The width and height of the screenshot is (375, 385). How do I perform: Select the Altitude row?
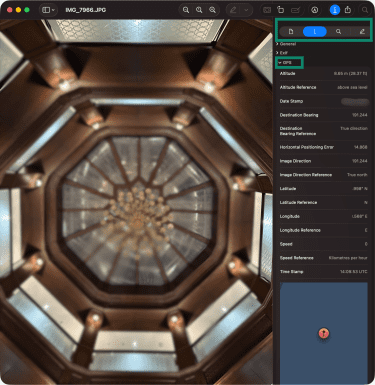(323, 73)
